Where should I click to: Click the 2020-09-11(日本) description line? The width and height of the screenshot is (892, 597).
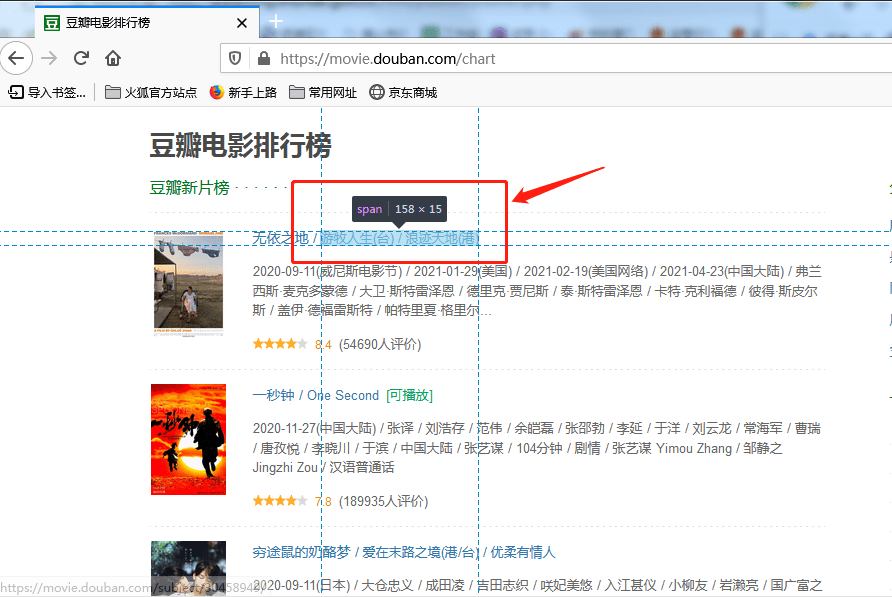[x=538, y=585]
